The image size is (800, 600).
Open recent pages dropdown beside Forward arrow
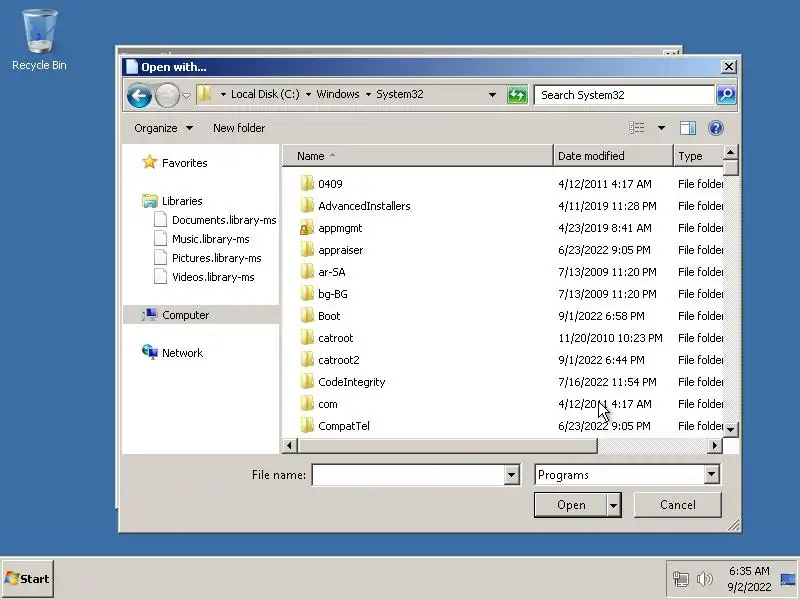tap(186, 95)
